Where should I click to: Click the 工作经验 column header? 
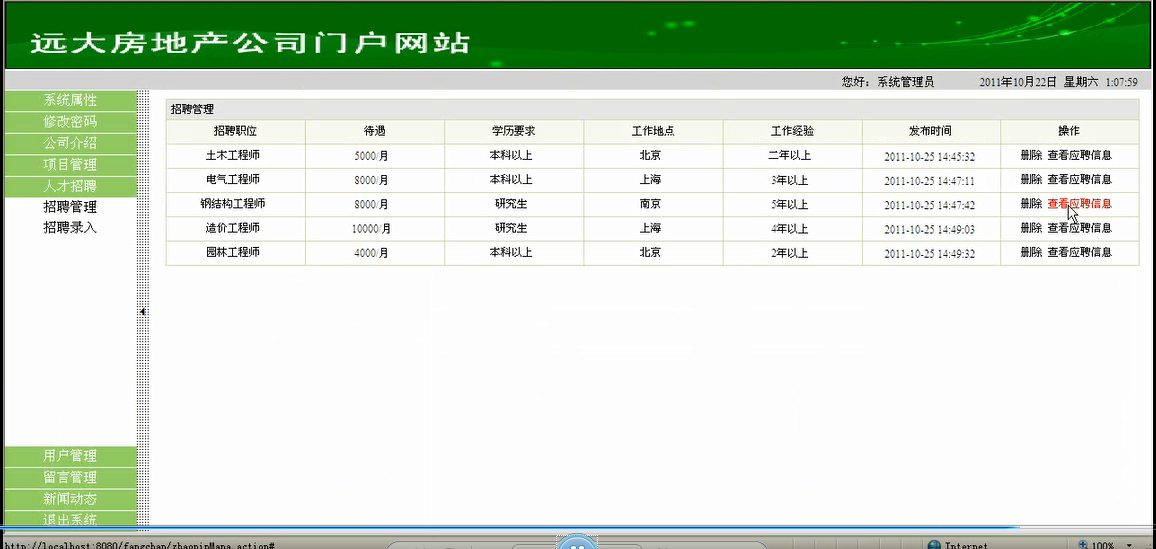793,131
